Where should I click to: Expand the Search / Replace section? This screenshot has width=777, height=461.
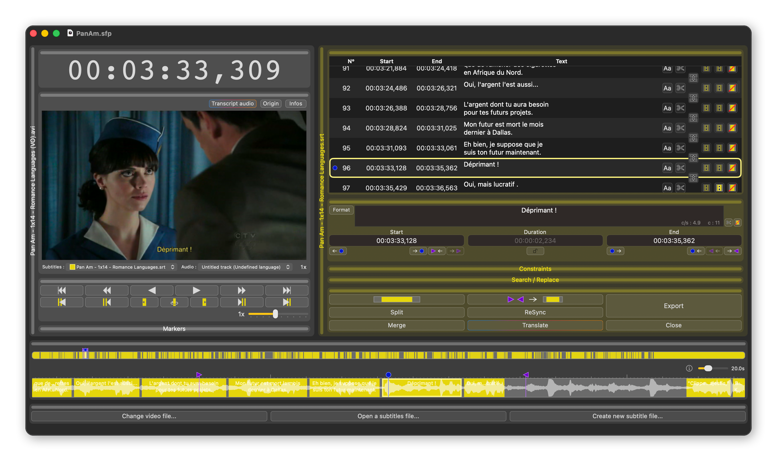pyautogui.click(x=535, y=280)
